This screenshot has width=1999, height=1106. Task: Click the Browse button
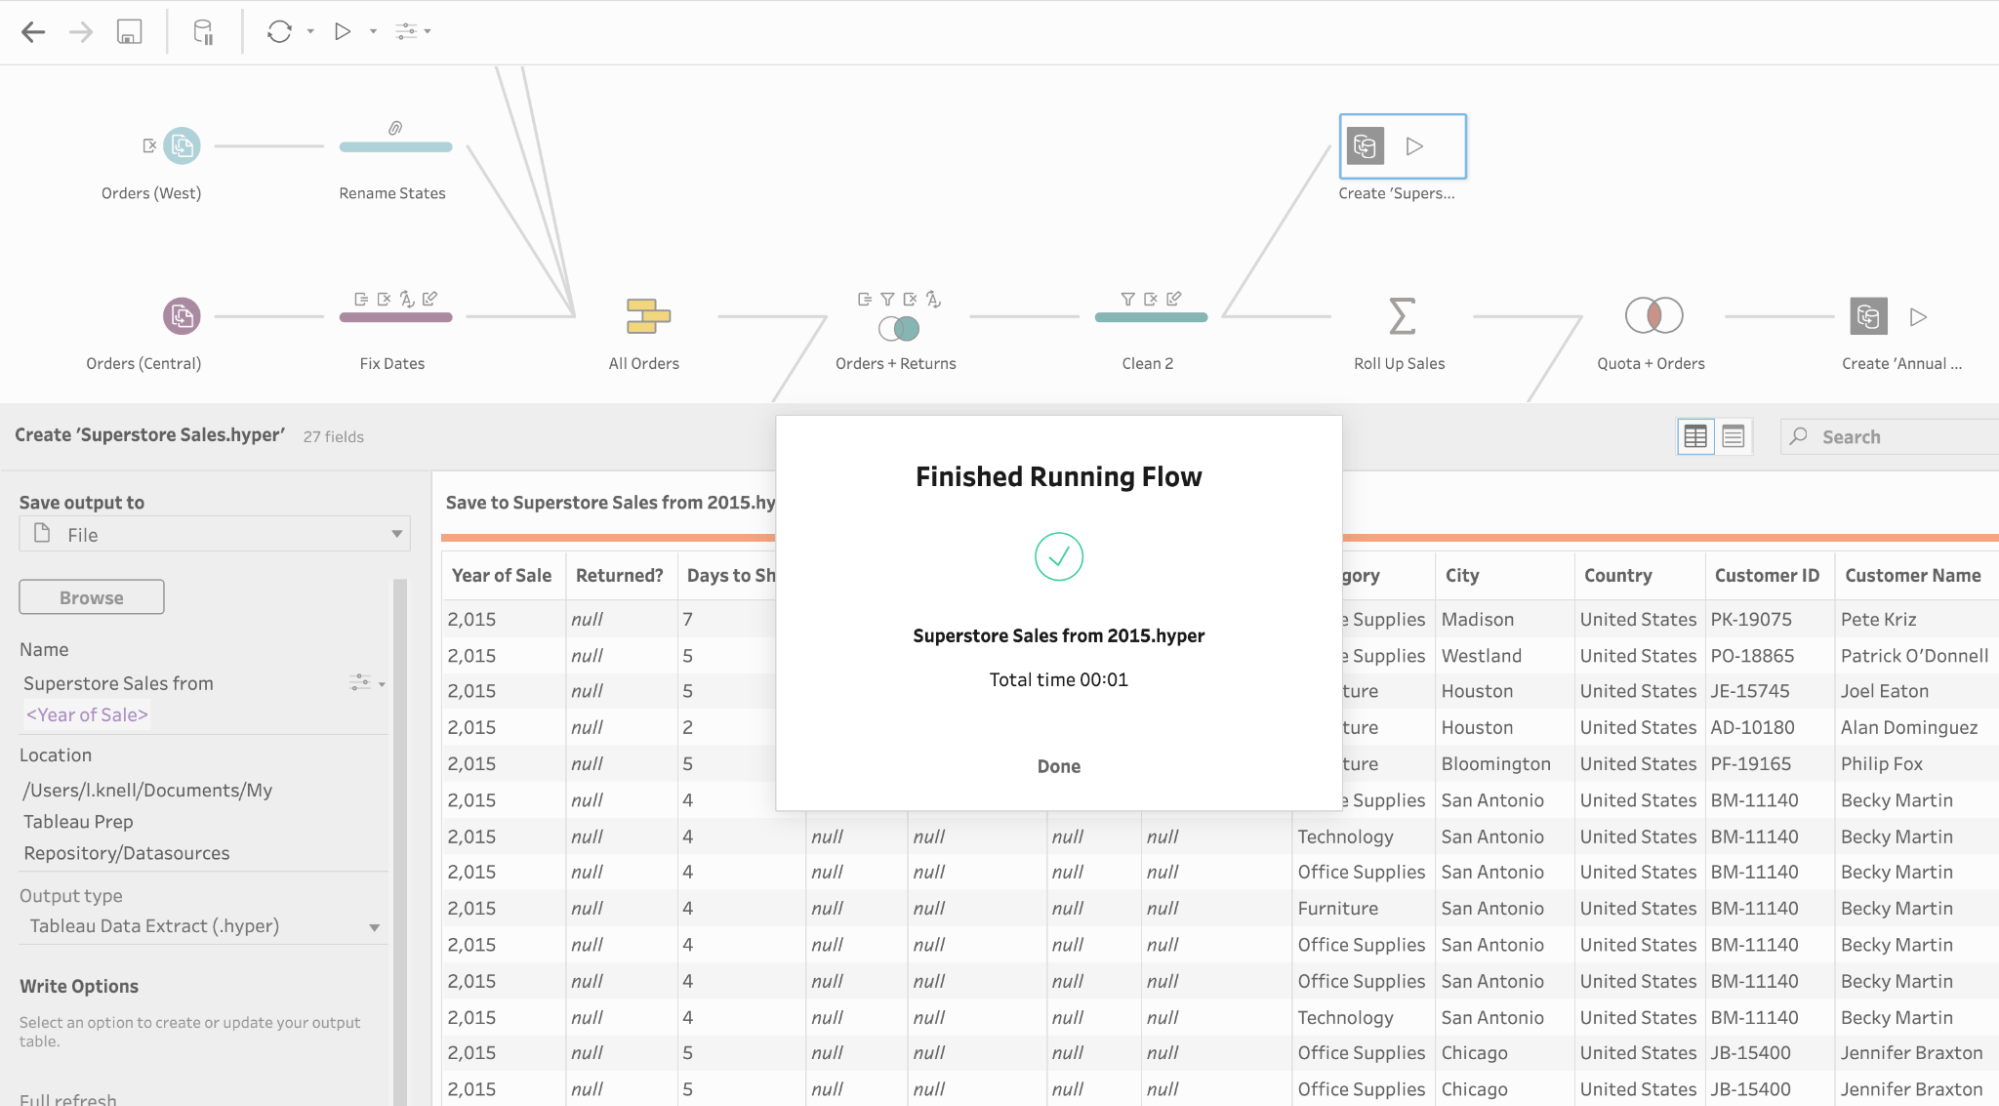(x=91, y=597)
